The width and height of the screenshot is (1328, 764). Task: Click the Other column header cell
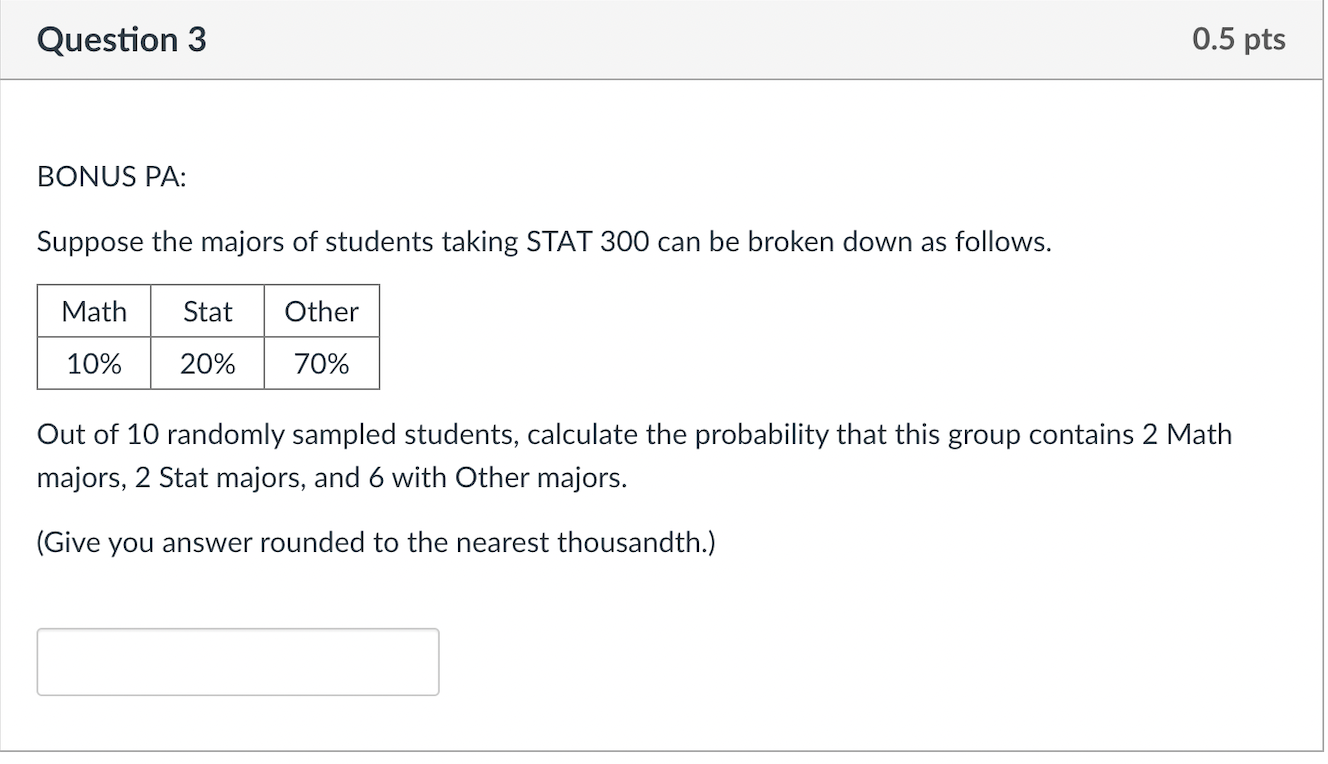coord(321,311)
